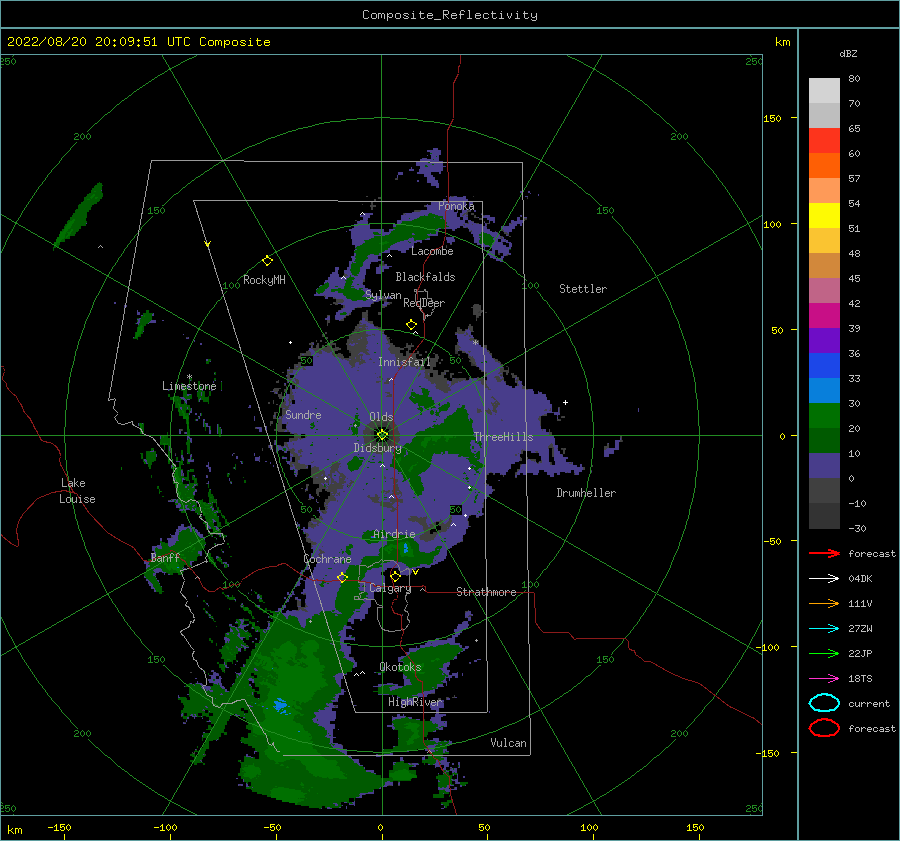Click the red forecast ellipse icon
The image size is (900, 841).
(x=824, y=728)
